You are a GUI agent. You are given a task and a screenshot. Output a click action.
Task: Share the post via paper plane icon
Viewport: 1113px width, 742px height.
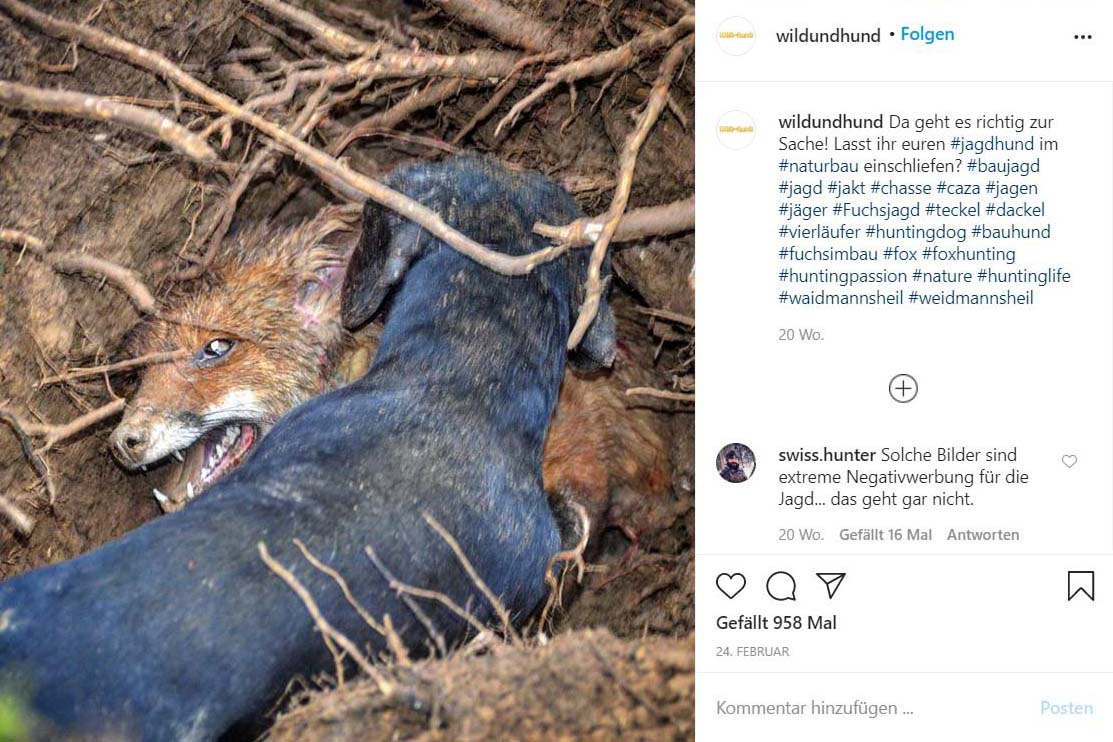[830, 585]
